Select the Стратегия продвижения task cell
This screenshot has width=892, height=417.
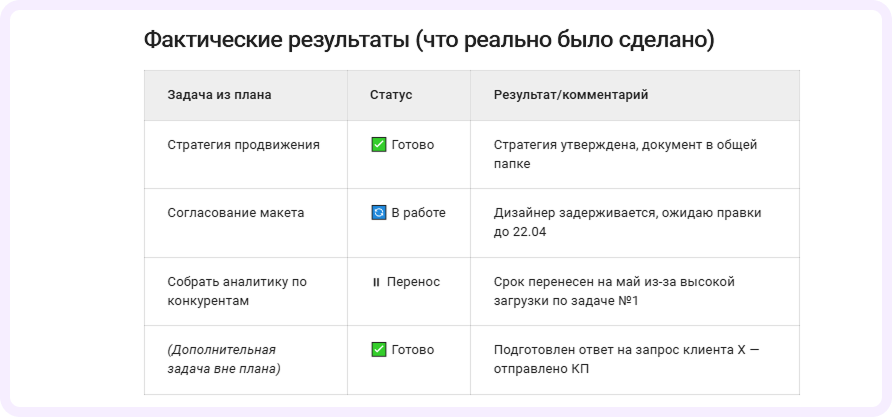[244, 145]
